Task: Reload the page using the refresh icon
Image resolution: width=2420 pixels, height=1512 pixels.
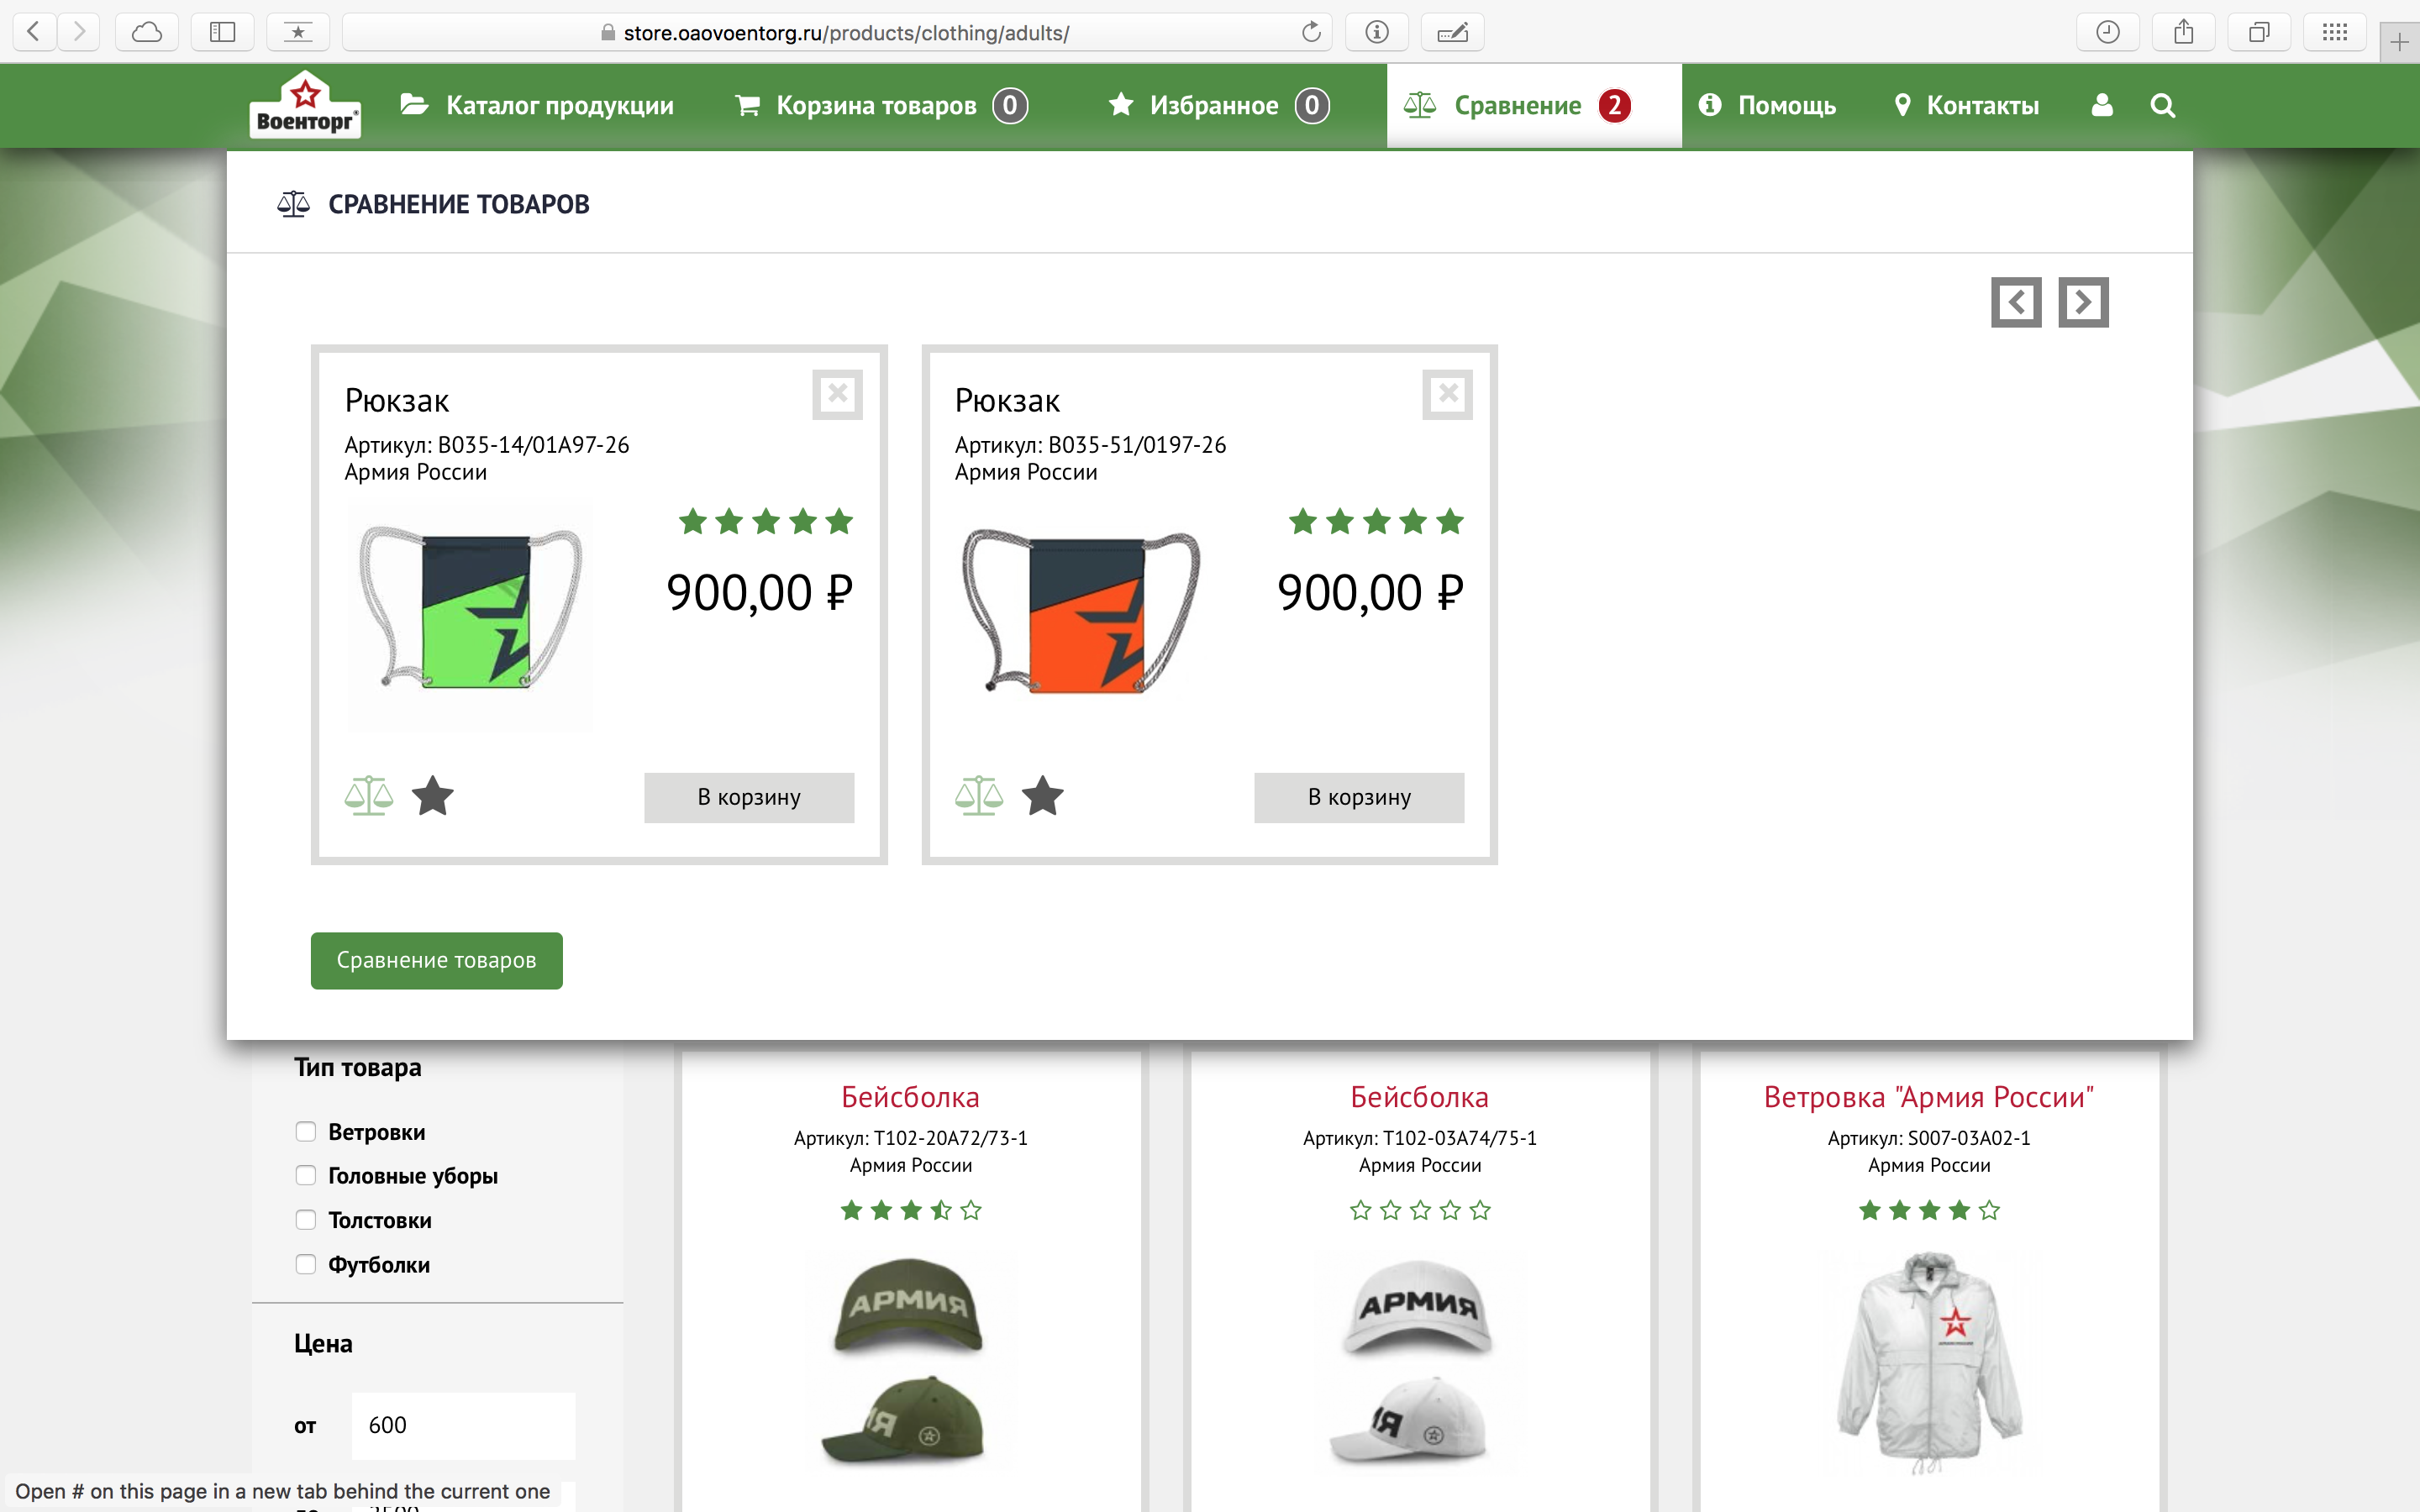Action: pos(1311,32)
